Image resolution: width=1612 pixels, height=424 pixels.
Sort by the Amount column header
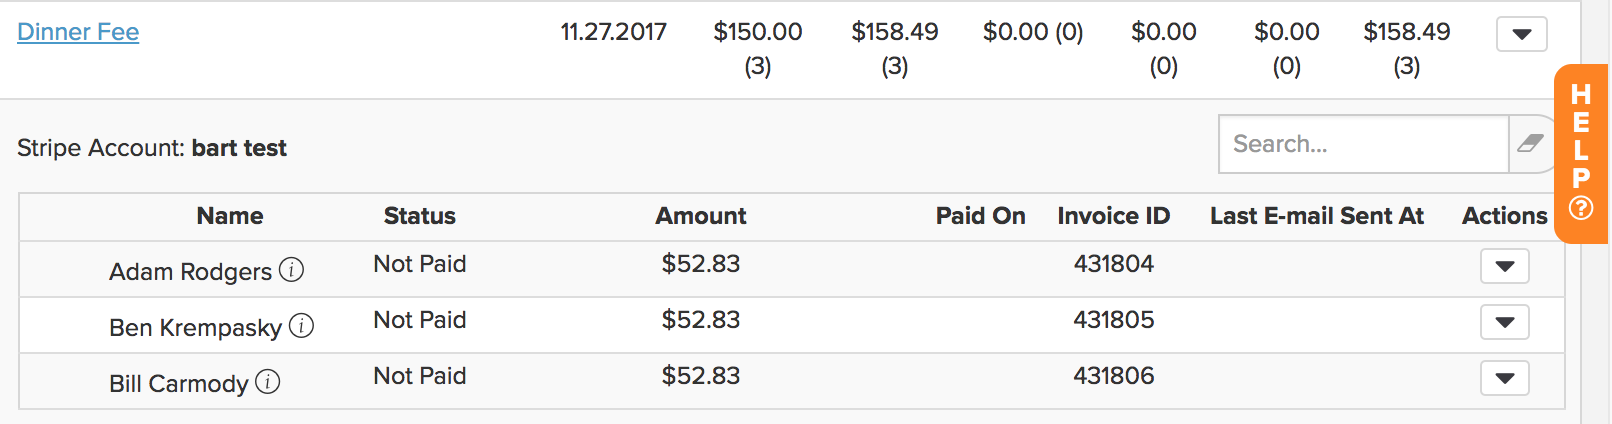(701, 216)
